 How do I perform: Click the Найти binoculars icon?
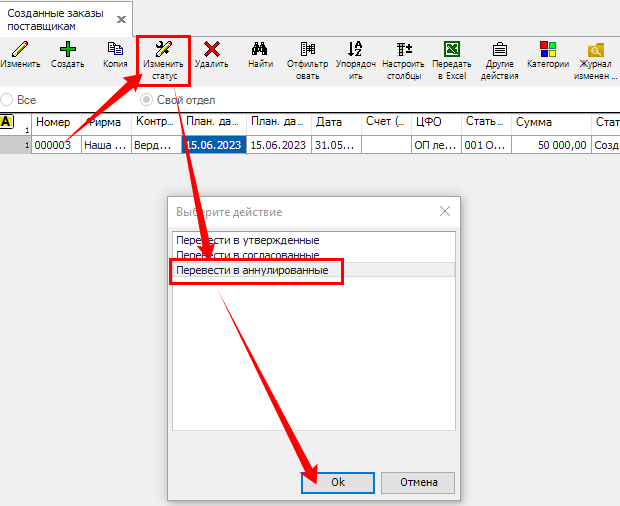260,50
